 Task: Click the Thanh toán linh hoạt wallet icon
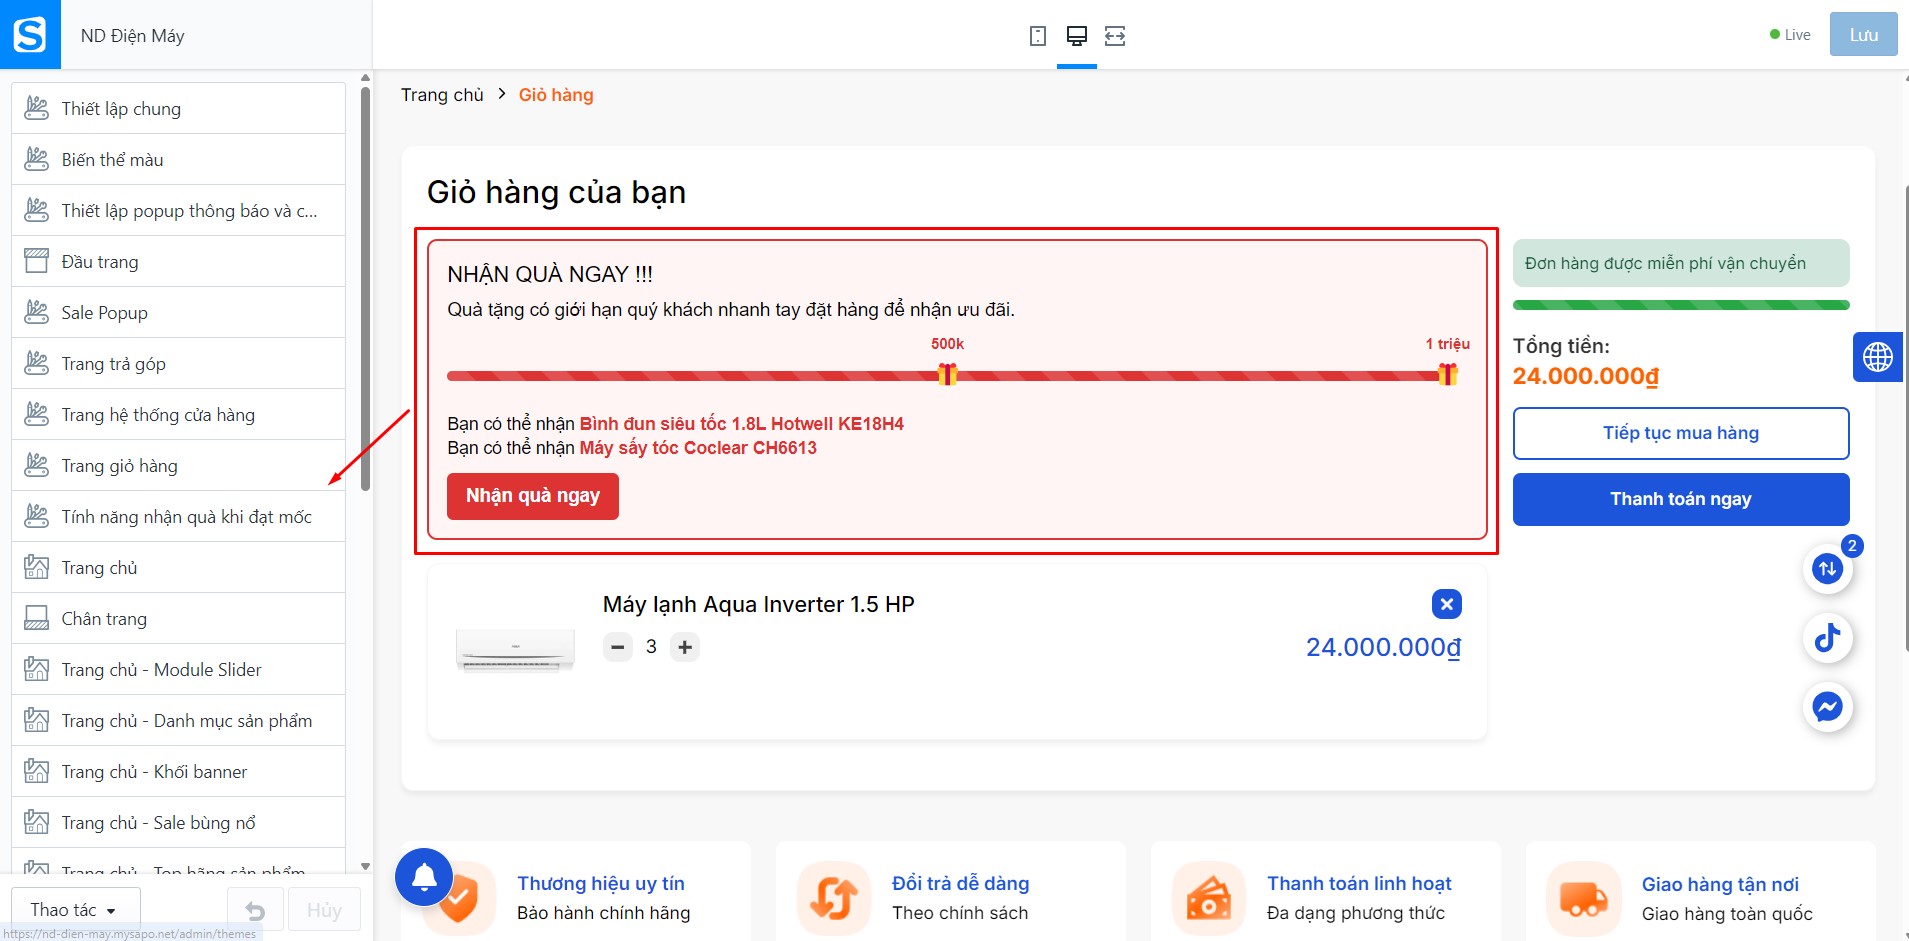[x=1209, y=897]
